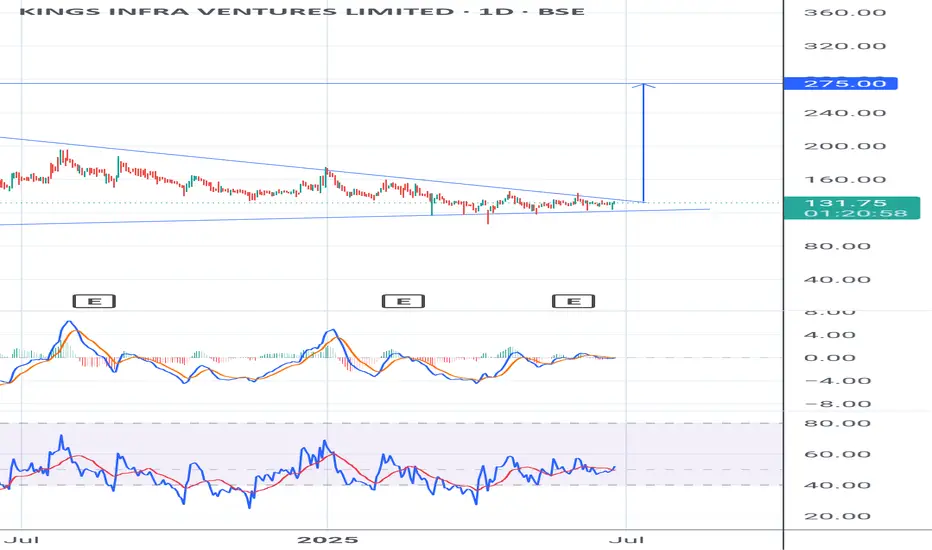The height and width of the screenshot is (550, 932).
Task: Click the 40.00 price axis label in price pane
Action: (837, 279)
